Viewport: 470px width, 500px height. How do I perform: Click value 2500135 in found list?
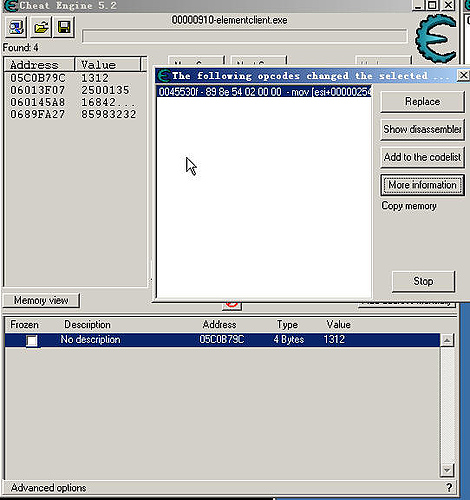[105, 90]
